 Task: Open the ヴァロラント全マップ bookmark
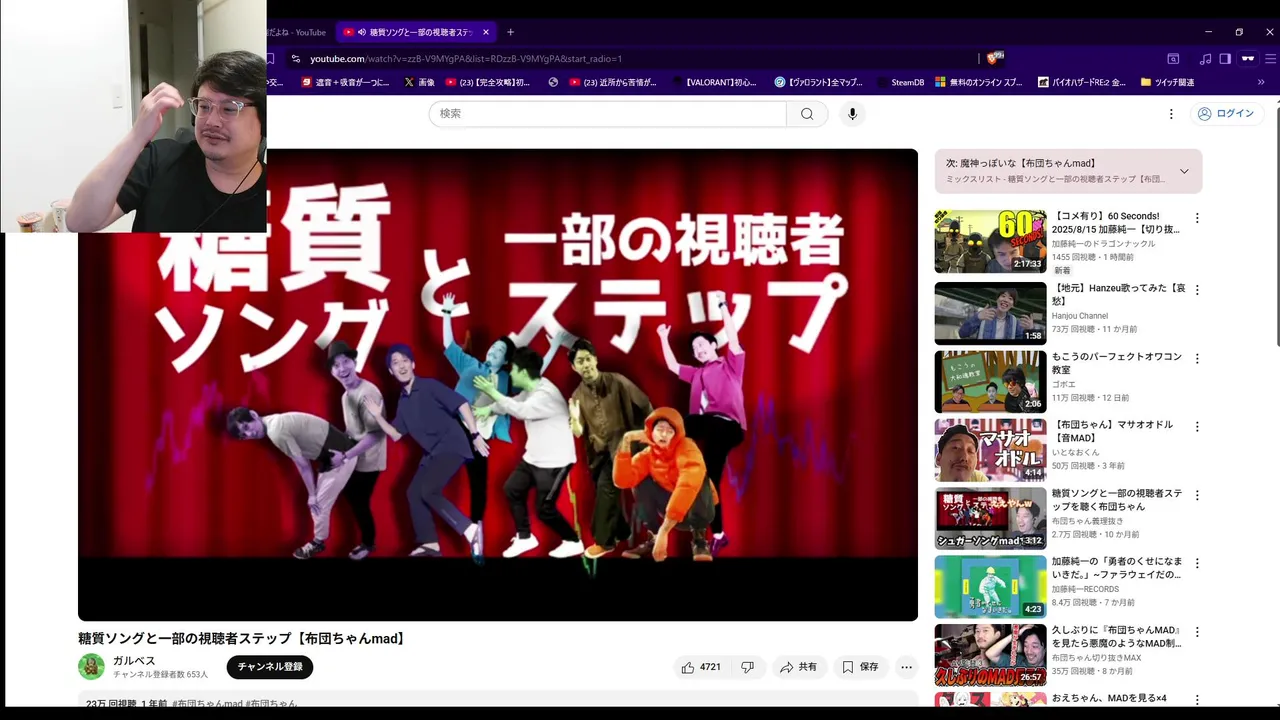coord(818,82)
